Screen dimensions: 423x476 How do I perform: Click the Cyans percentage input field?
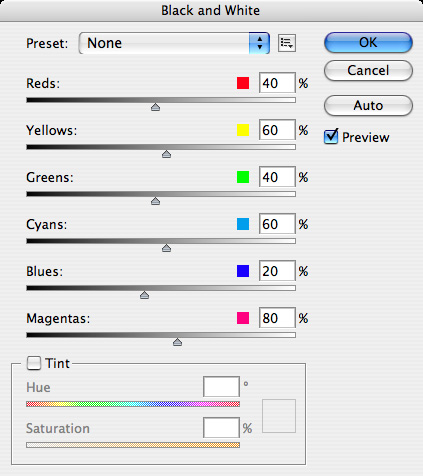click(x=277, y=224)
